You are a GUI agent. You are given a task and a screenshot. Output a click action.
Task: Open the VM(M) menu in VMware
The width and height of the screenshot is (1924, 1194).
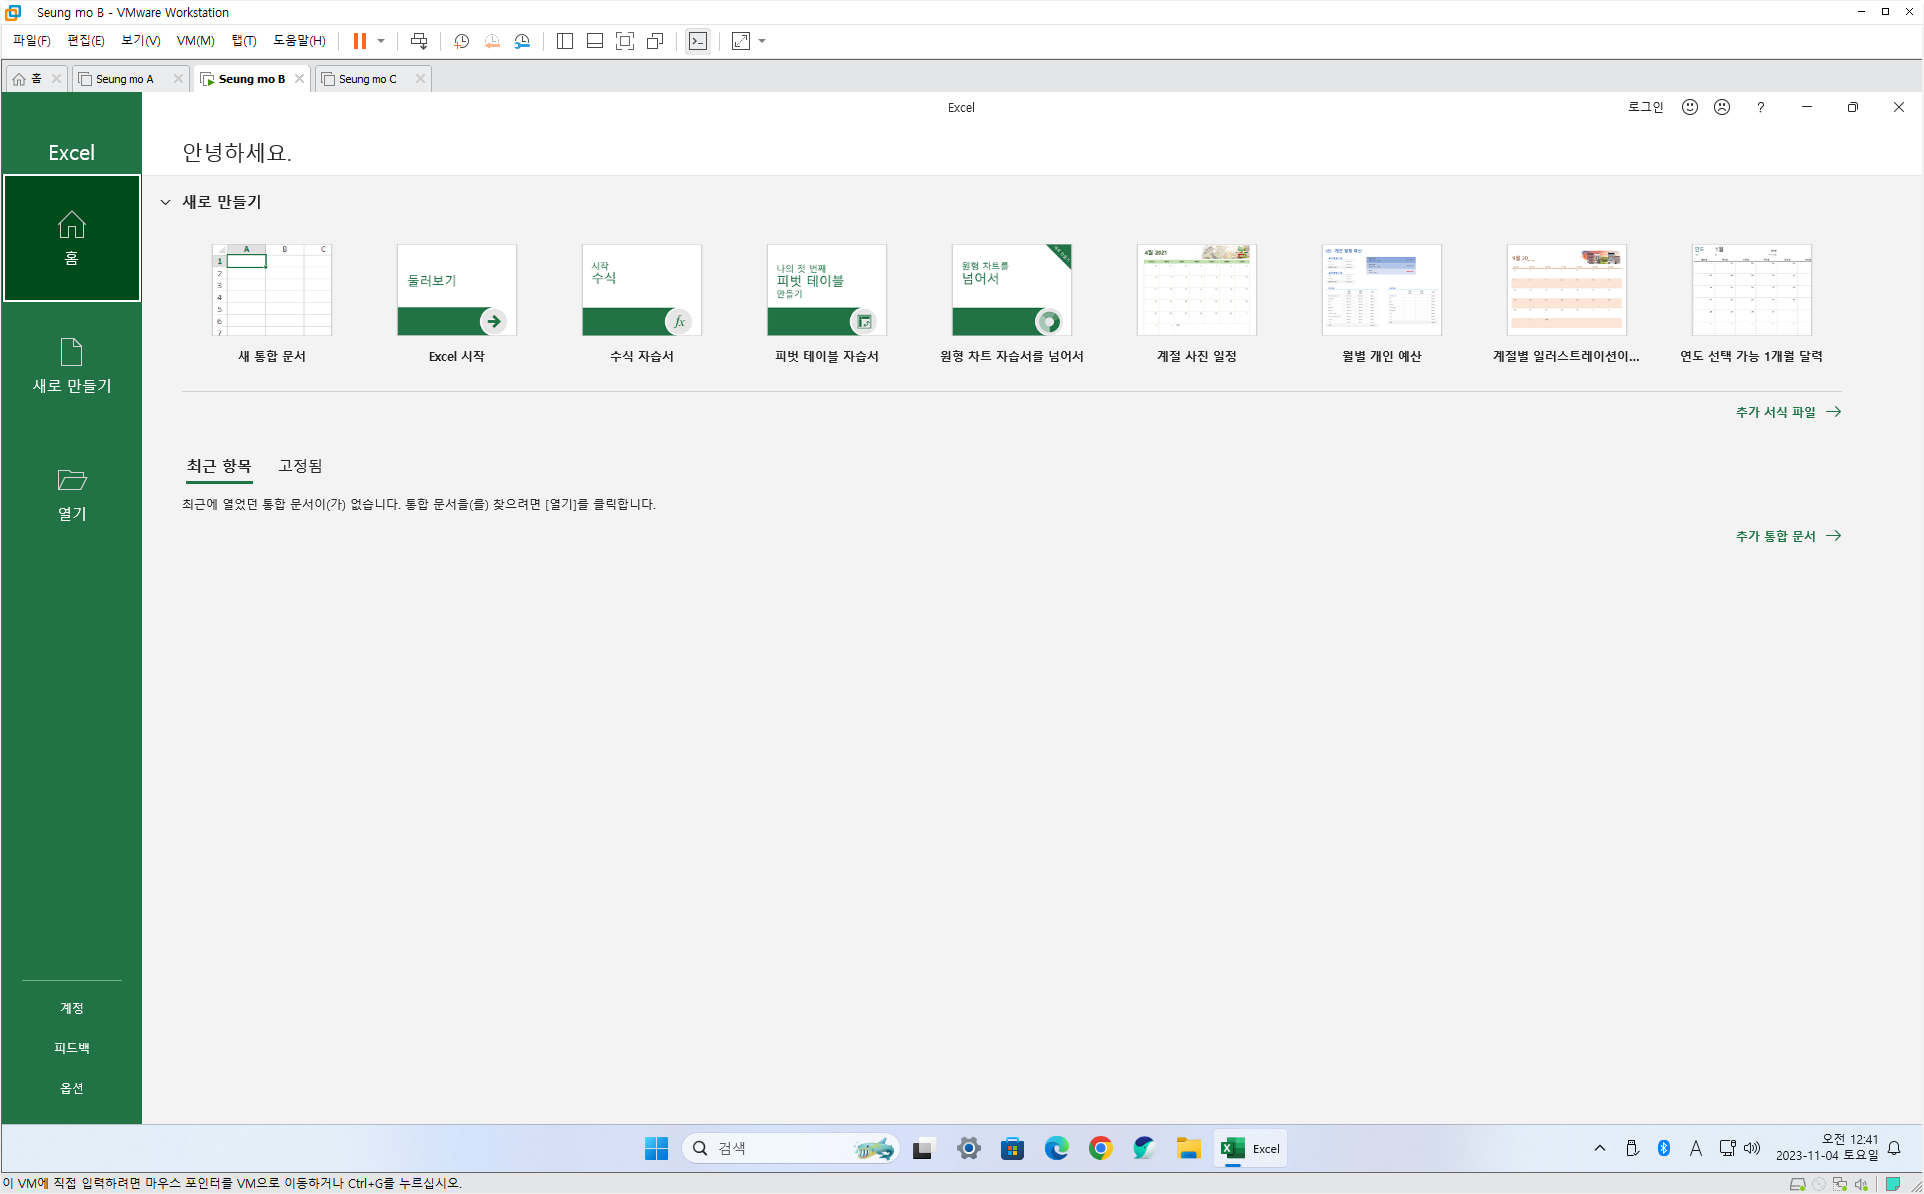pos(195,41)
